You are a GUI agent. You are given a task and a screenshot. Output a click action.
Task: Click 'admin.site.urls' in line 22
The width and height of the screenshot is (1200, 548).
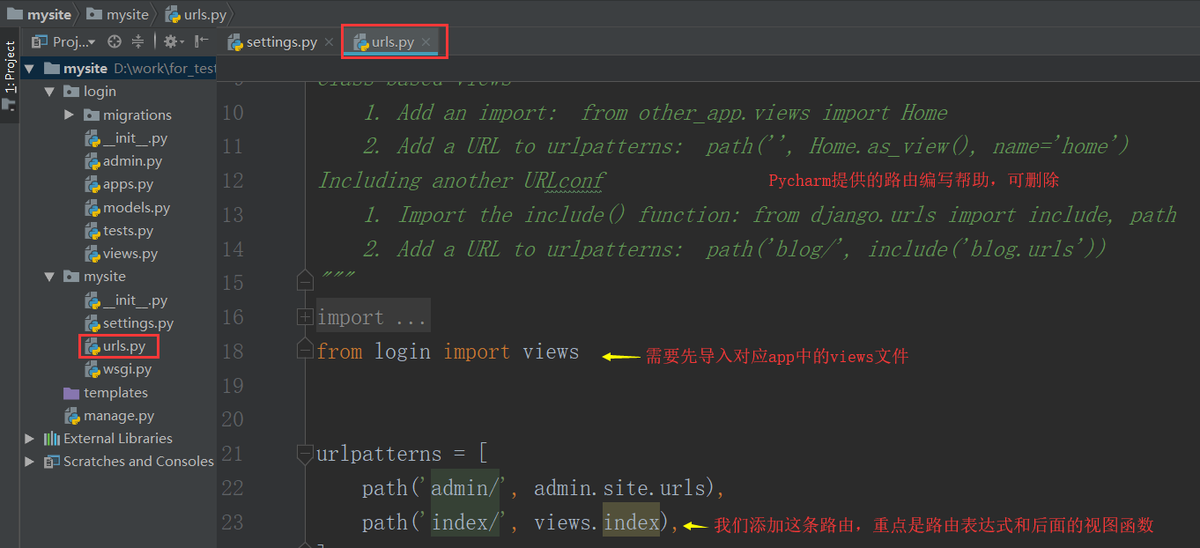click(x=619, y=488)
